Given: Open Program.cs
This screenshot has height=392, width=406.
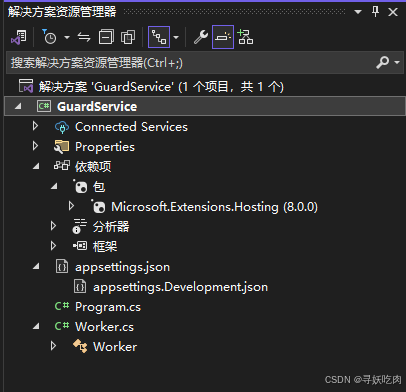Looking at the screenshot, I should [x=108, y=307].
